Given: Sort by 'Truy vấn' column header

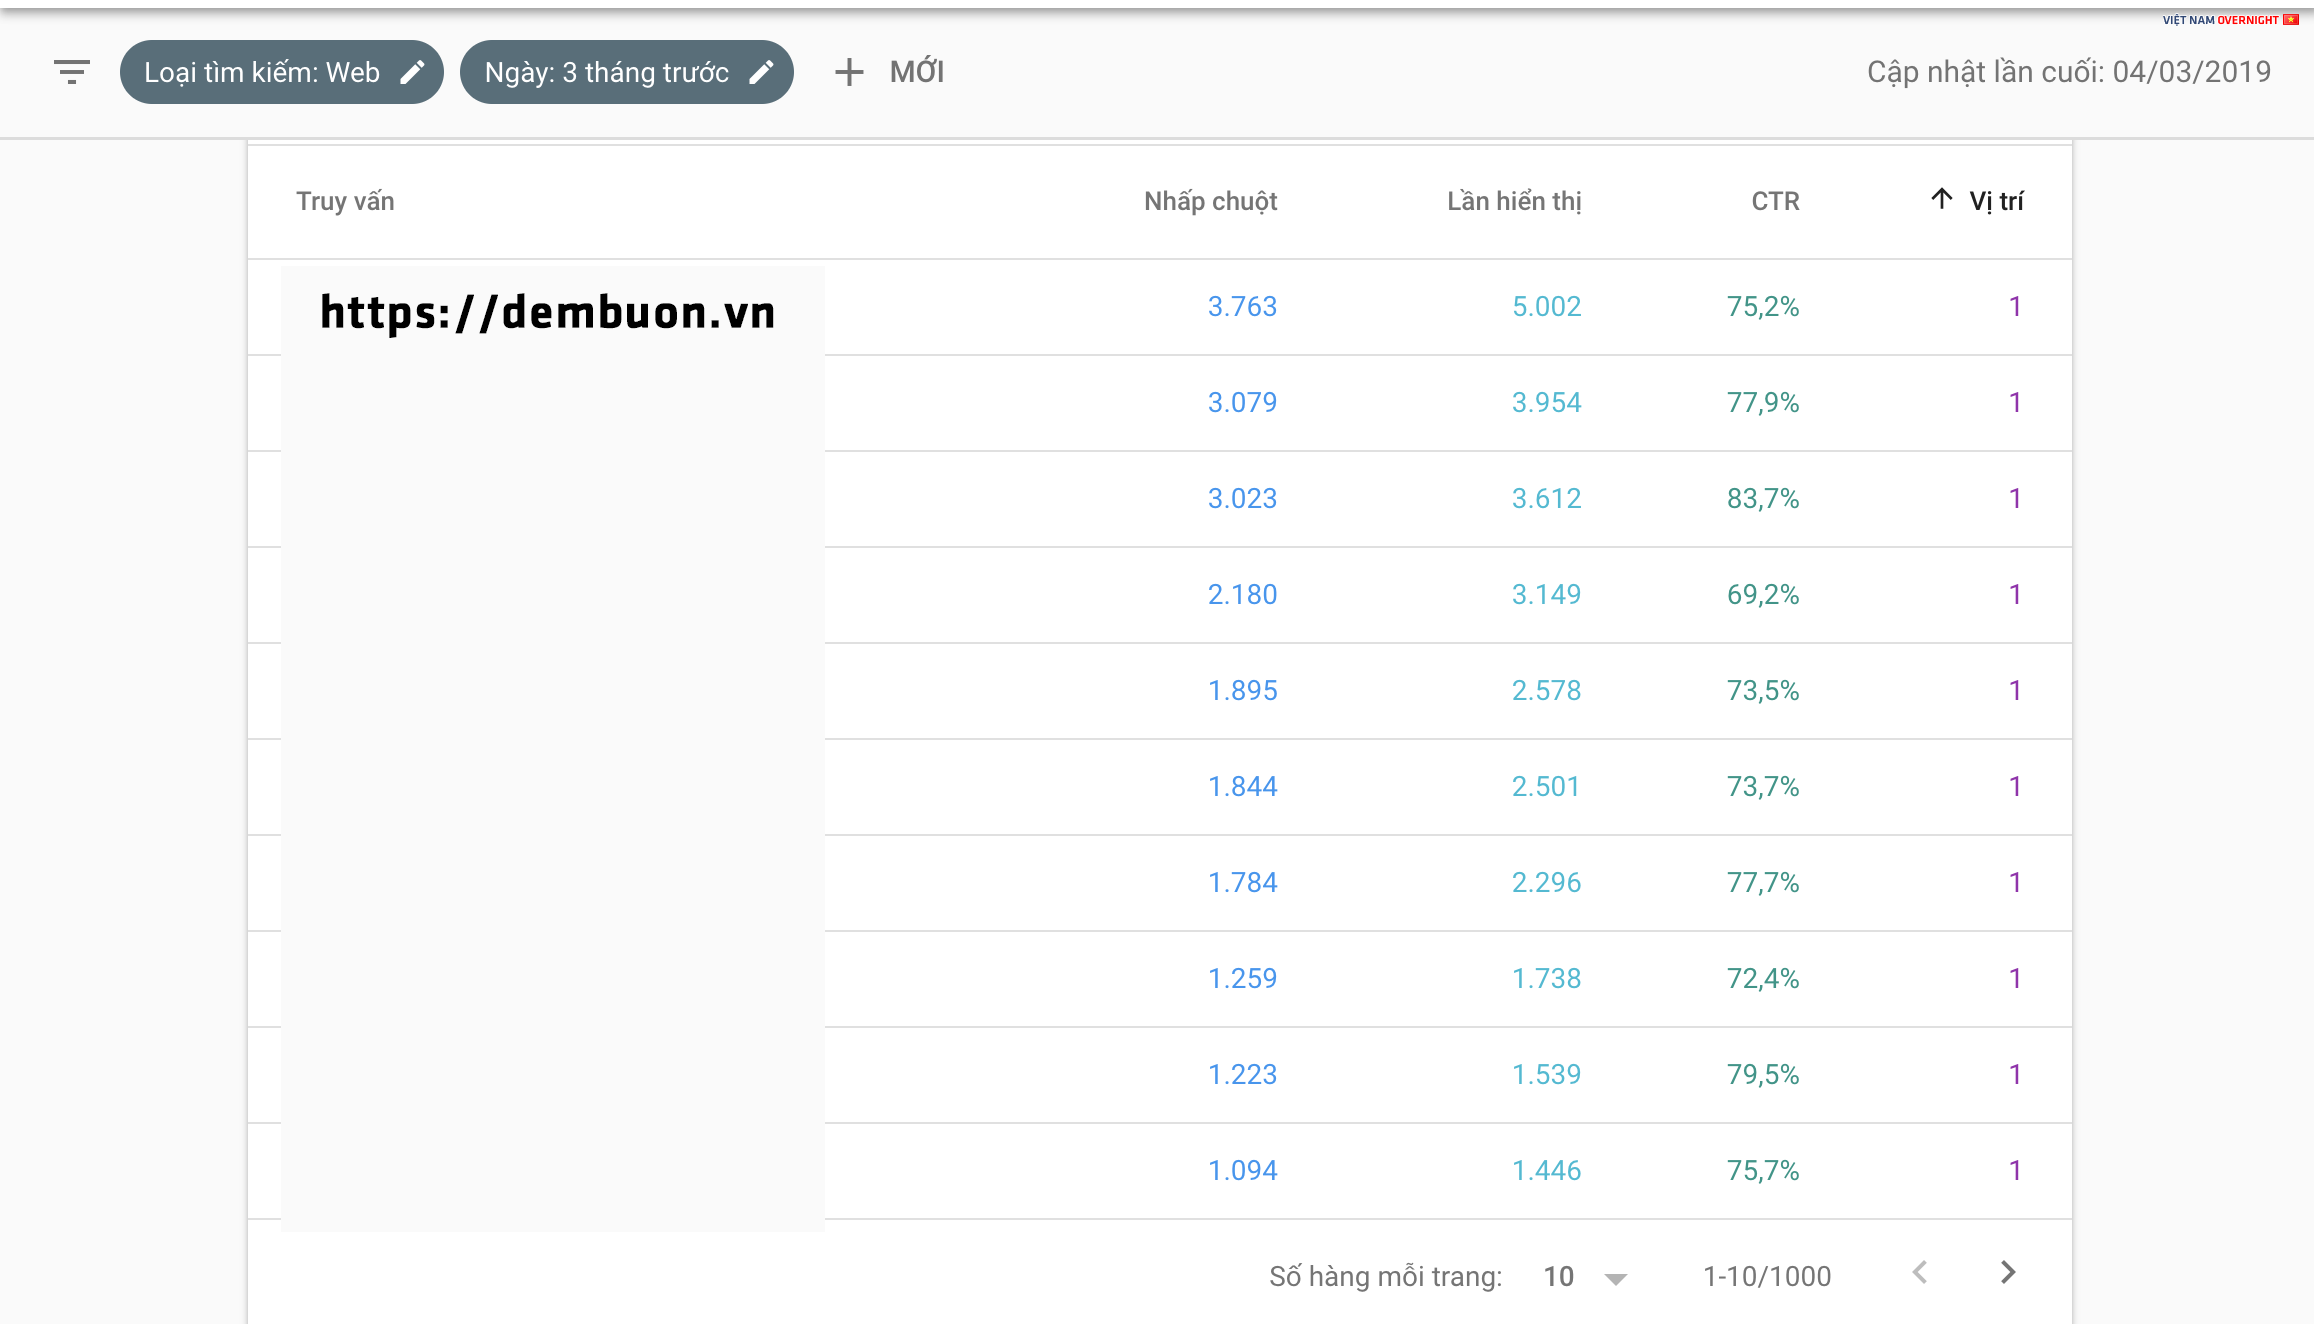Looking at the screenshot, I should [x=345, y=201].
